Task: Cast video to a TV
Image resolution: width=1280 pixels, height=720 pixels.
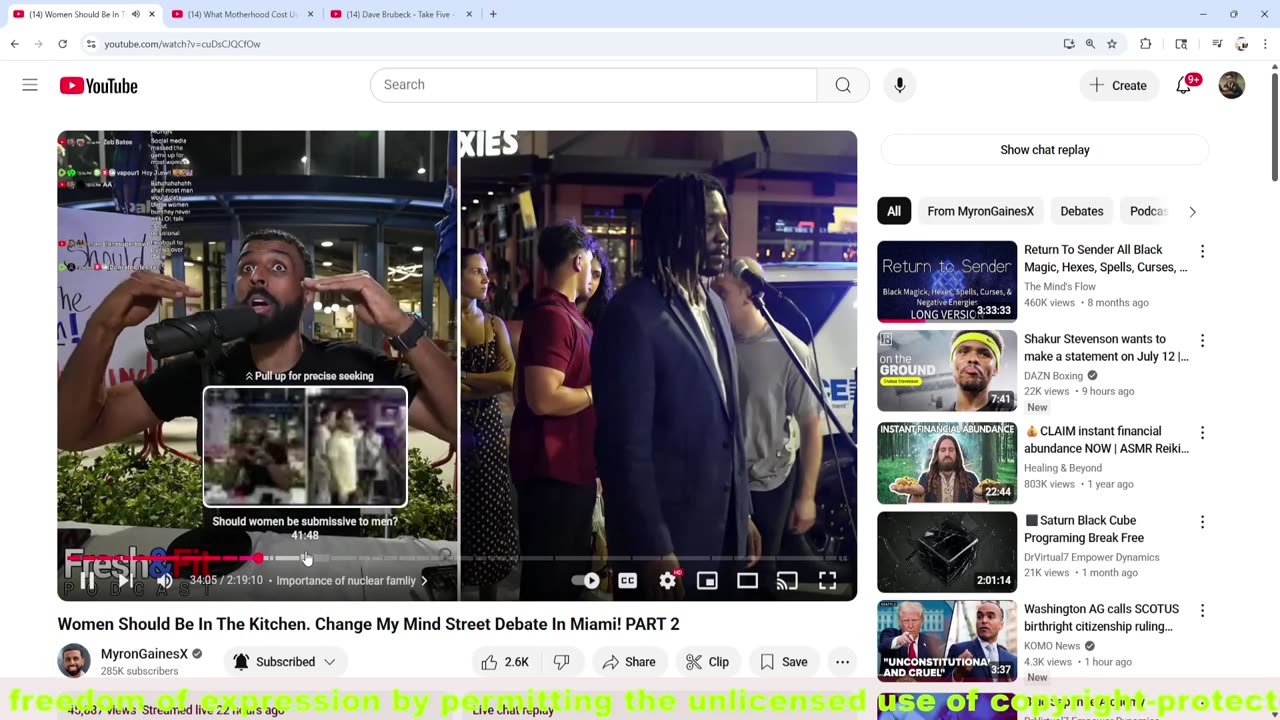Action: [787, 580]
